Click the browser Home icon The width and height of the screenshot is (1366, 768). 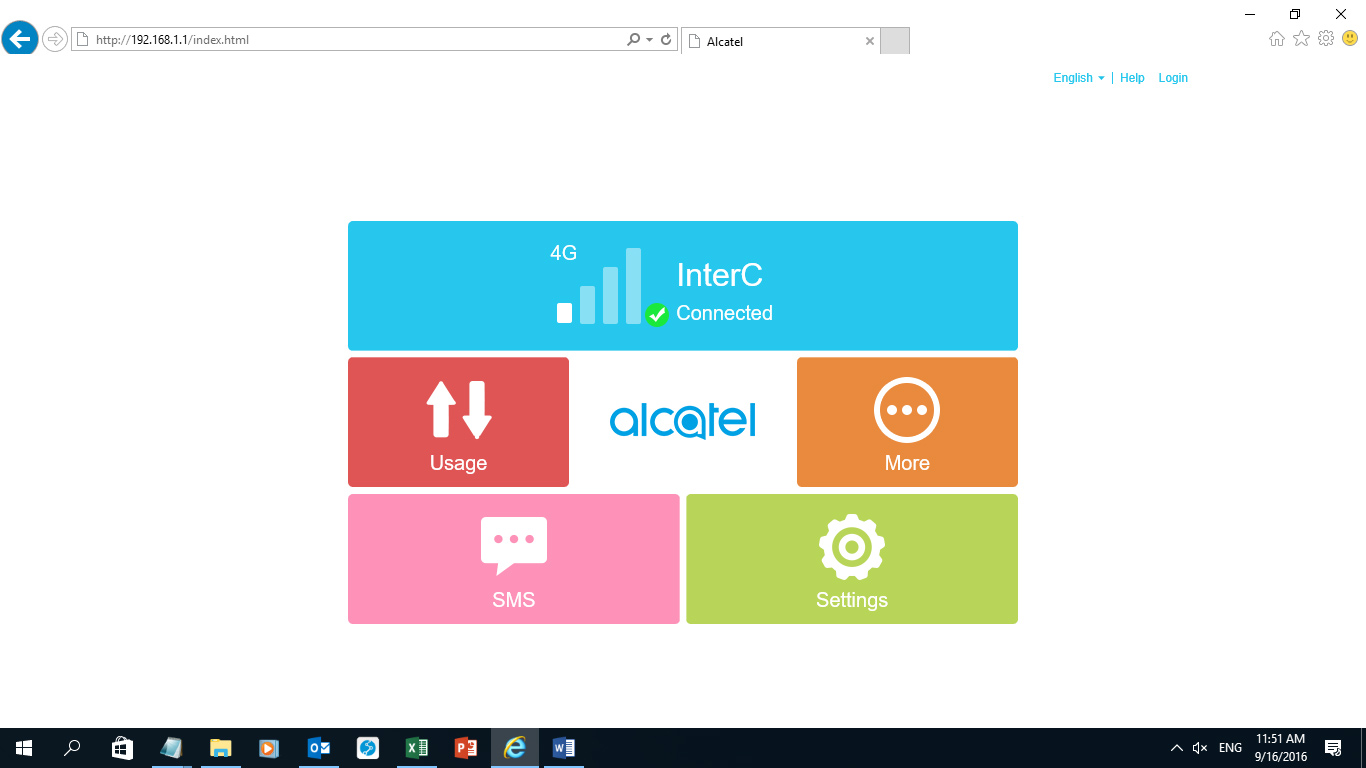tap(1277, 39)
